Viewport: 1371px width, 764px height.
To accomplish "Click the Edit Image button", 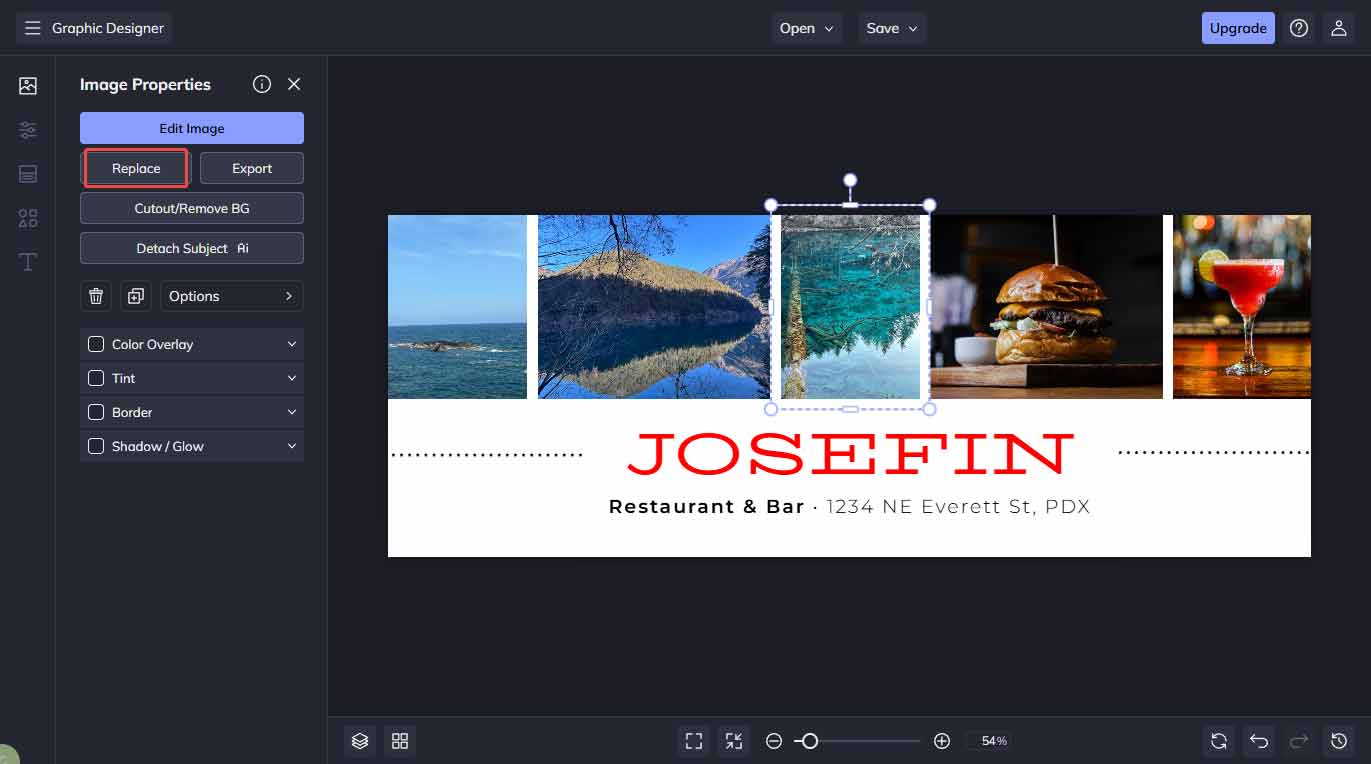I will point(192,128).
